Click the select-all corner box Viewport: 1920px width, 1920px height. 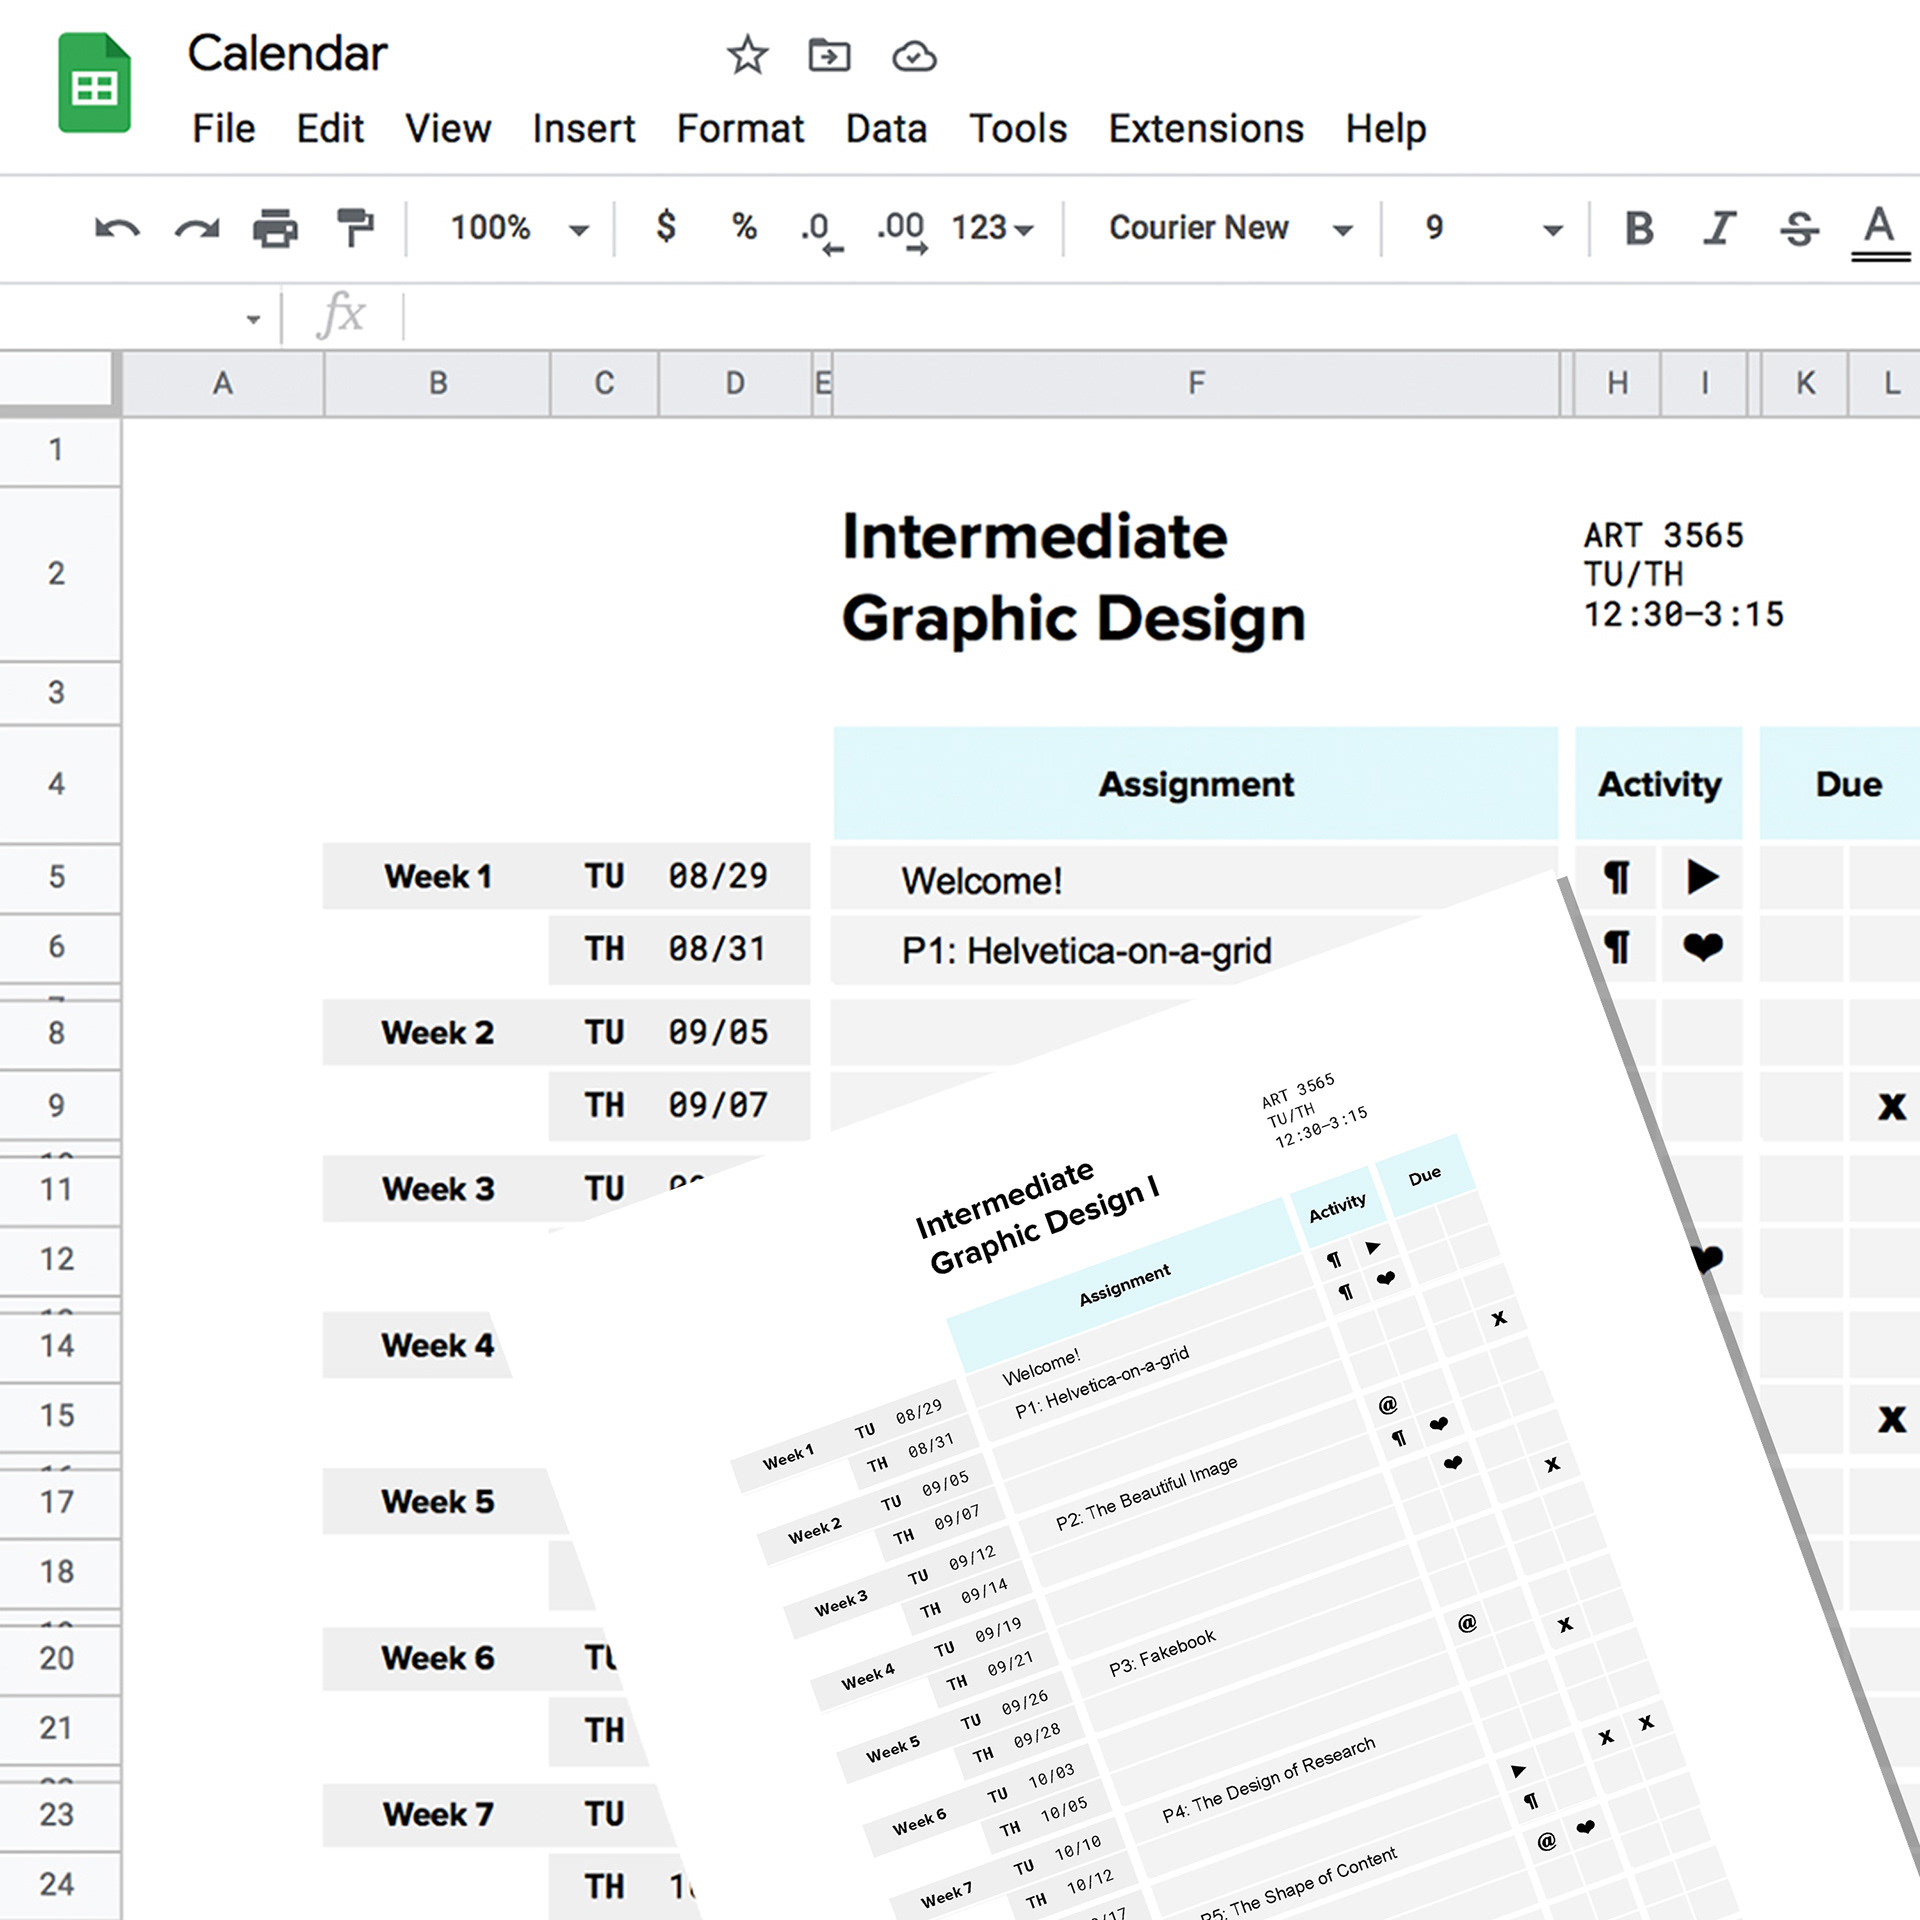[x=58, y=380]
